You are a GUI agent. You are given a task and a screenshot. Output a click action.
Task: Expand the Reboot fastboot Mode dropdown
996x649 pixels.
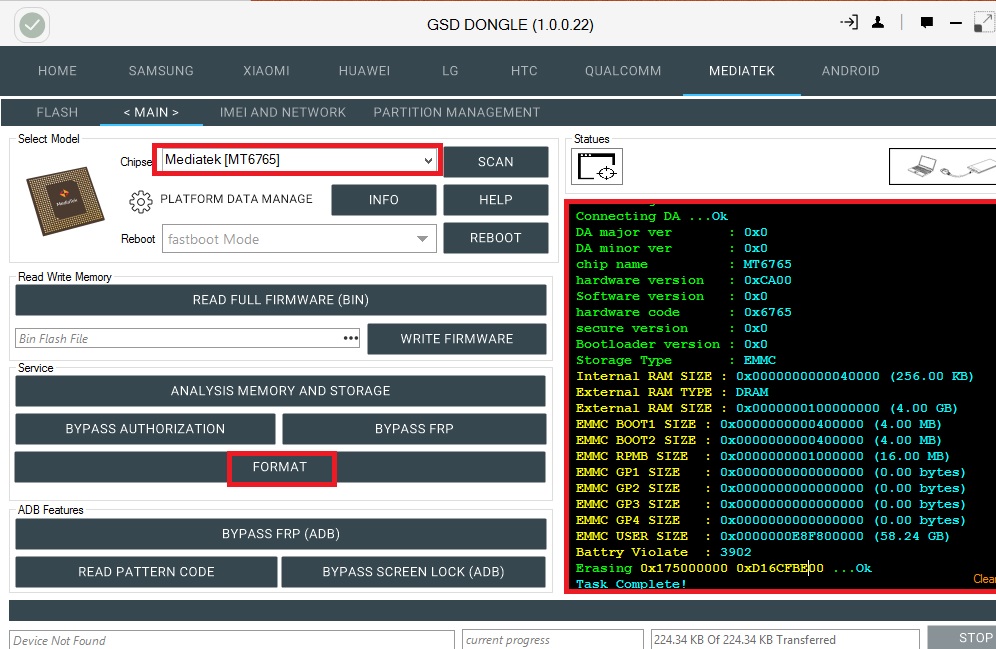[x=299, y=239]
